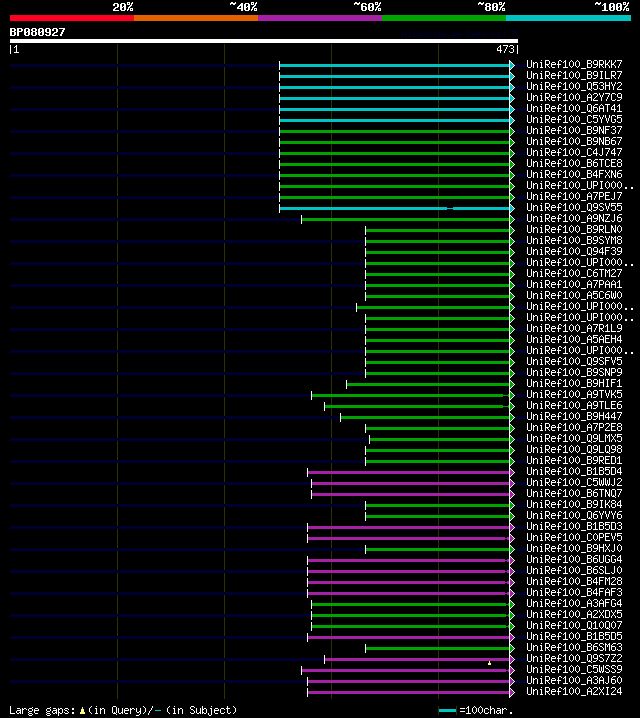Image resolution: width=640 pixels, height=718 pixels.
Task: Select the UniRef100_A5C6W0 label
Action: click(574, 295)
